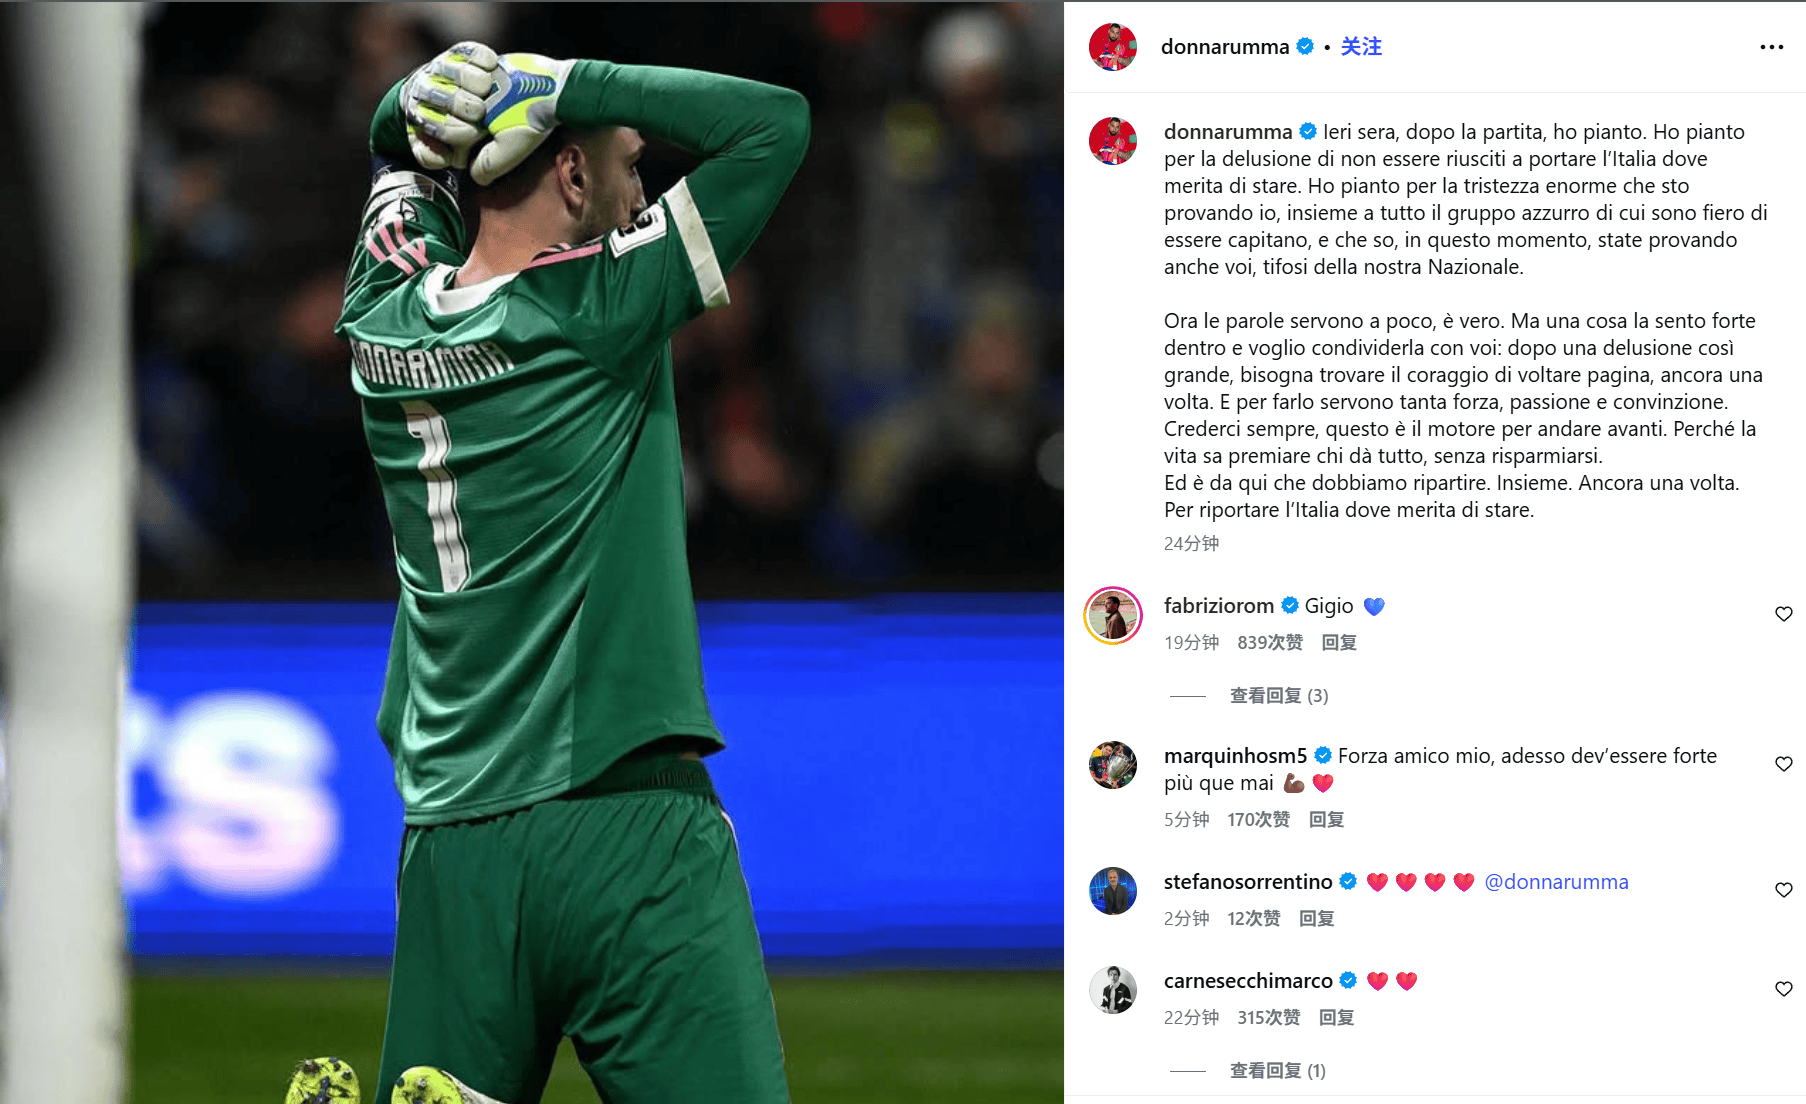The height and width of the screenshot is (1104, 1806).
Task: Like marquinhosm5's comment with heart icon
Action: click(x=1783, y=764)
